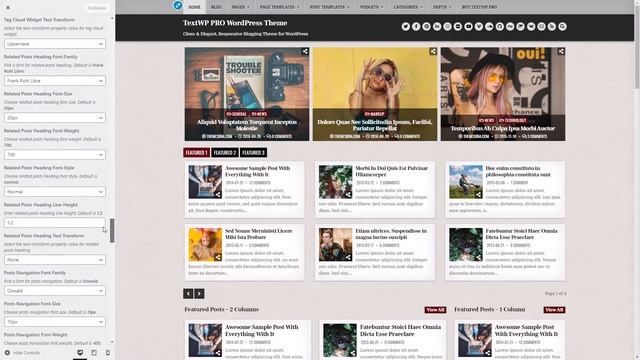Open post Fatebuntur Stoici Haec Omnia in featured grid
Viewport: 640px width, 360px height.
(521, 234)
